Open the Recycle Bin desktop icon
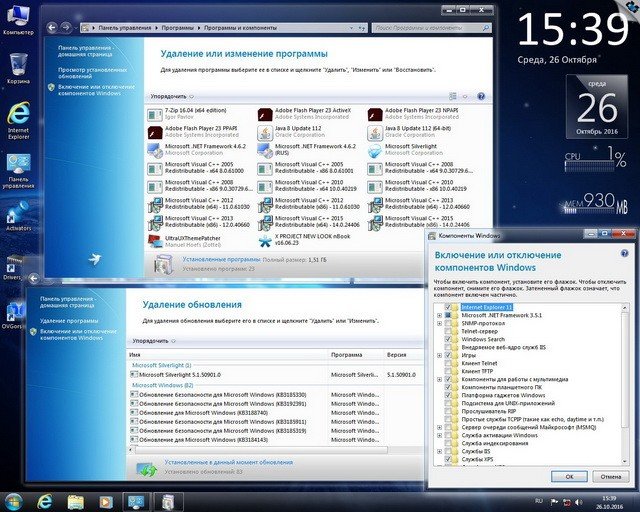 pyautogui.click(x=18, y=69)
